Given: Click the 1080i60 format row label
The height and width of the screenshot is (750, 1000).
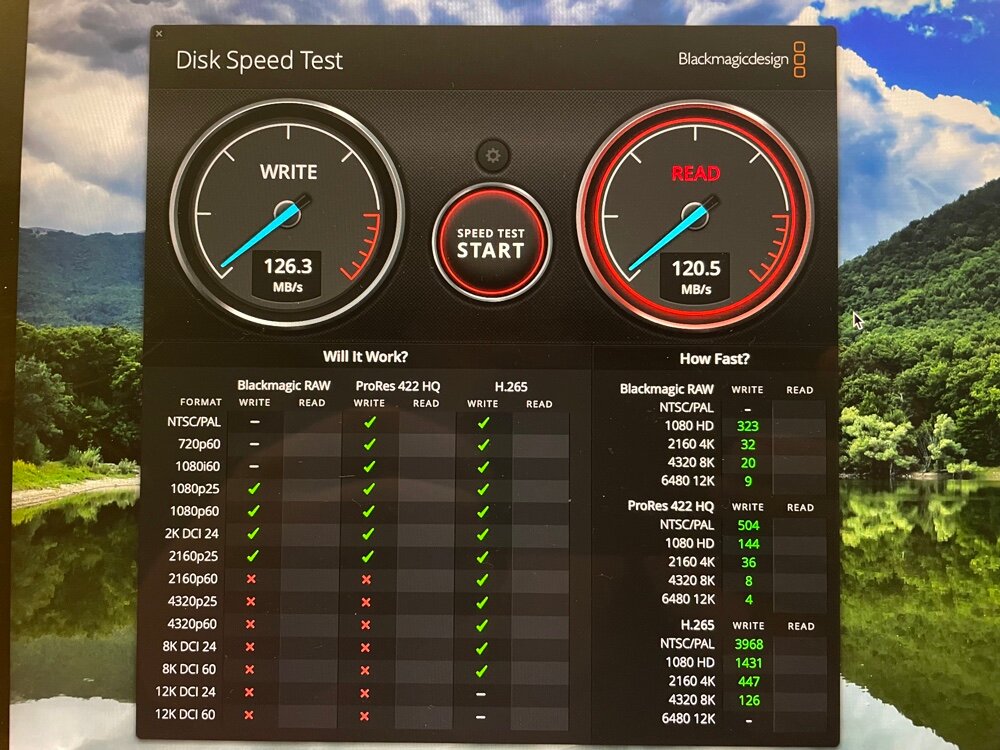Looking at the screenshot, I should 198,466.
